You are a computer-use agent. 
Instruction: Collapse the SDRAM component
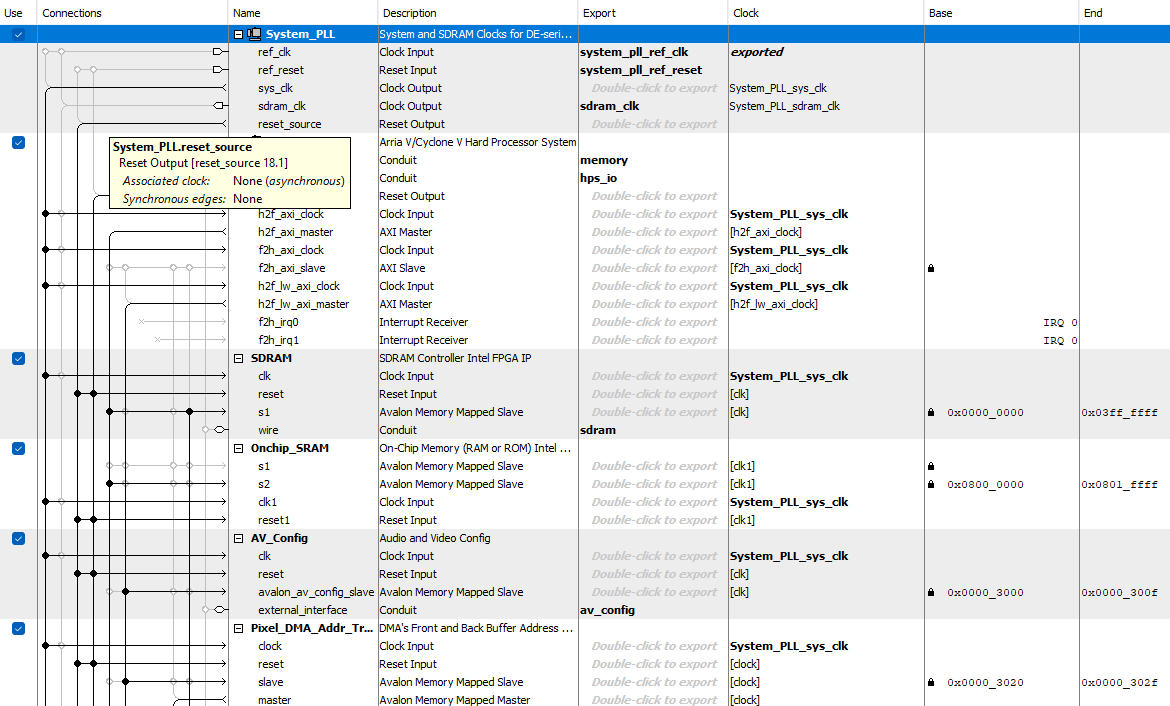click(x=239, y=358)
